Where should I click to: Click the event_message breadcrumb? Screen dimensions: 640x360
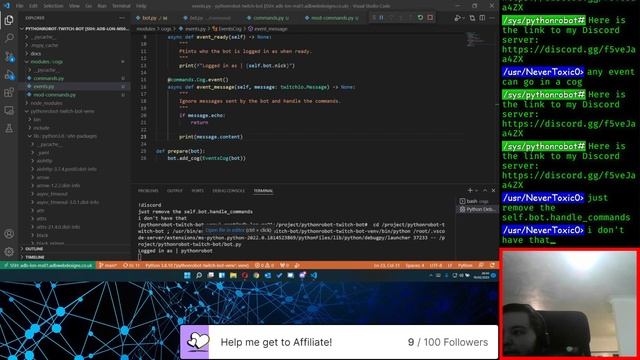268,29
